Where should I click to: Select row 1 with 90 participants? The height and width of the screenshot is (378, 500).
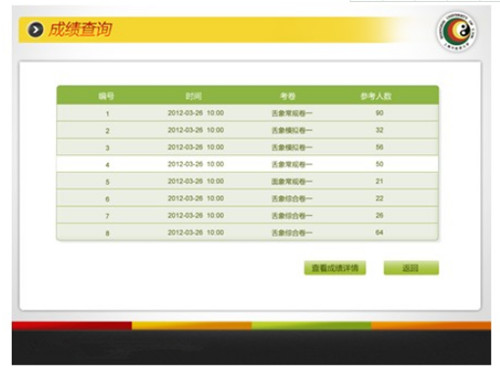pyautogui.click(x=247, y=113)
